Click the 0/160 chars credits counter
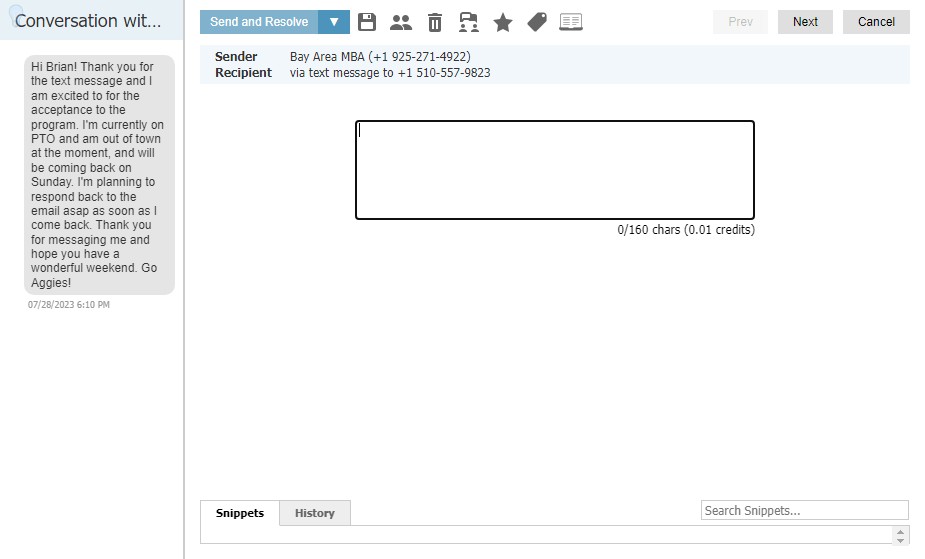Image resolution: width=925 pixels, height=559 pixels. (685, 229)
